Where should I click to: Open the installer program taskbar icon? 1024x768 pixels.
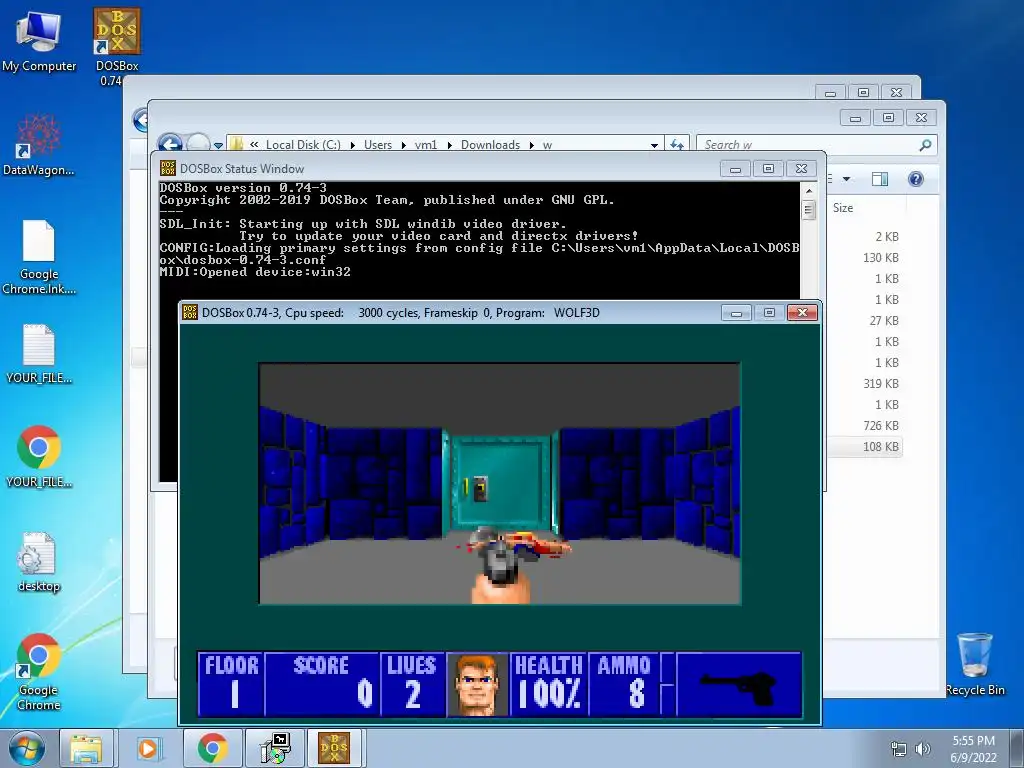(x=274, y=748)
